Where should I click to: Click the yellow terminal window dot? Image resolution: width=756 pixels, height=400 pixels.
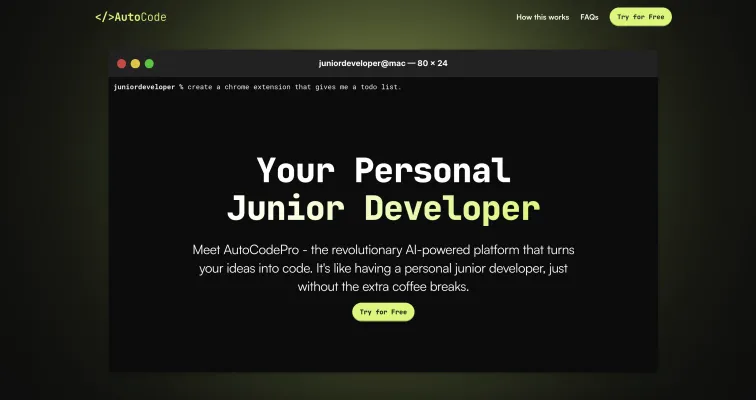135,64
